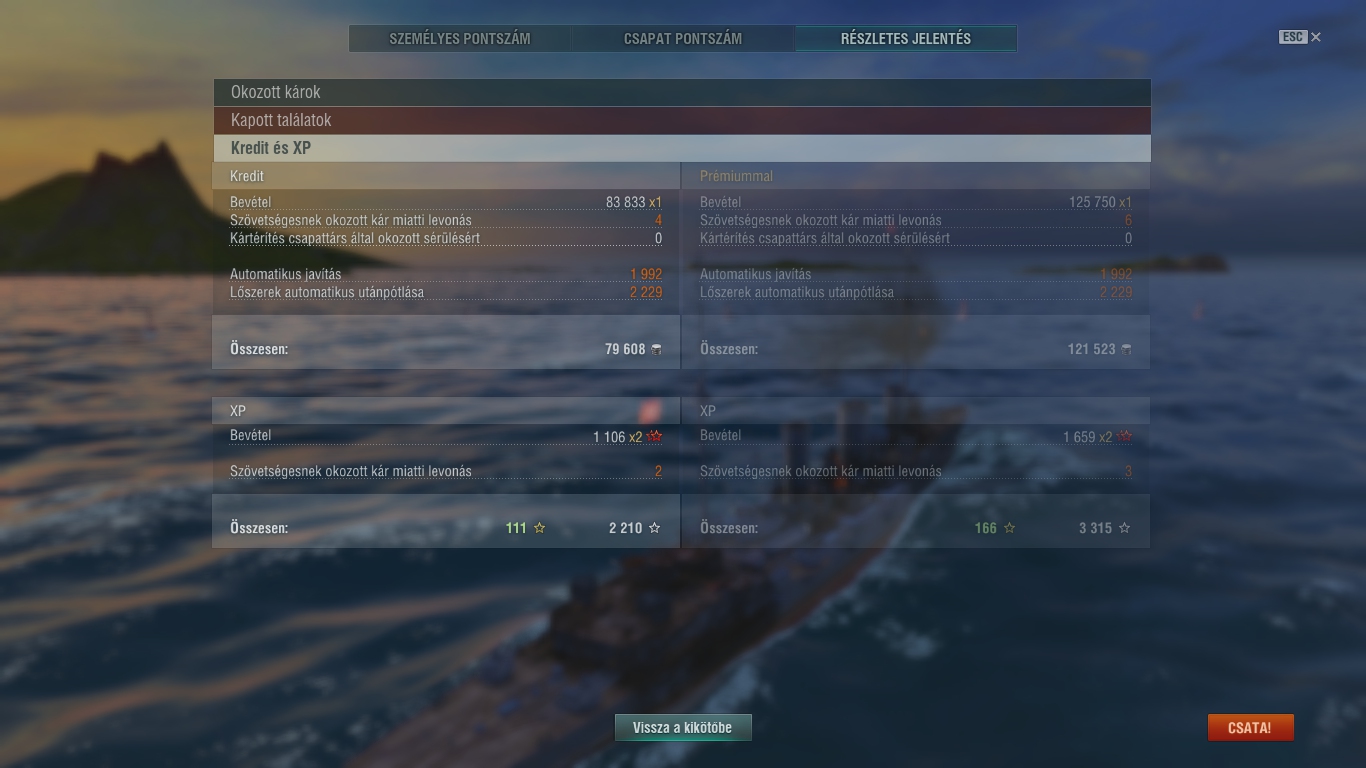Click the ESC key indicator
The height and width of the screenshot is (768, 1366).
click(1293, 37)
